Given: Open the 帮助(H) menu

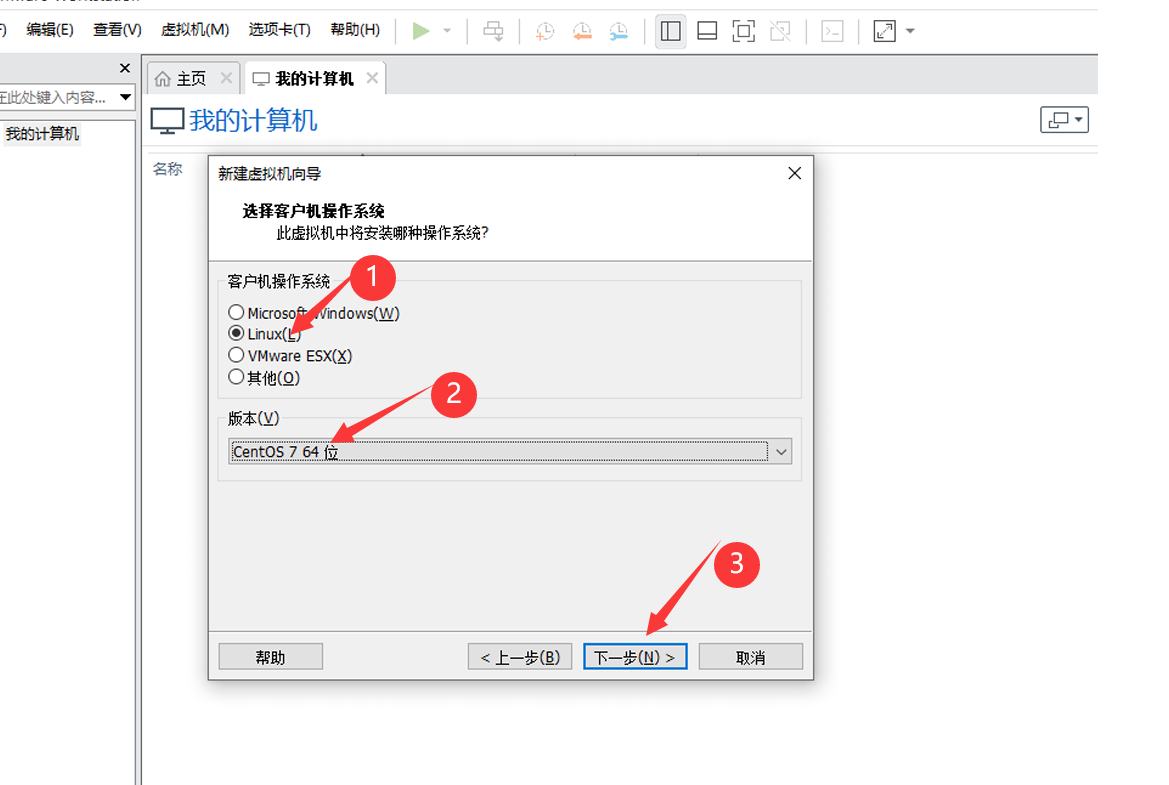Looking at the screenshot, I should point(355,30).
